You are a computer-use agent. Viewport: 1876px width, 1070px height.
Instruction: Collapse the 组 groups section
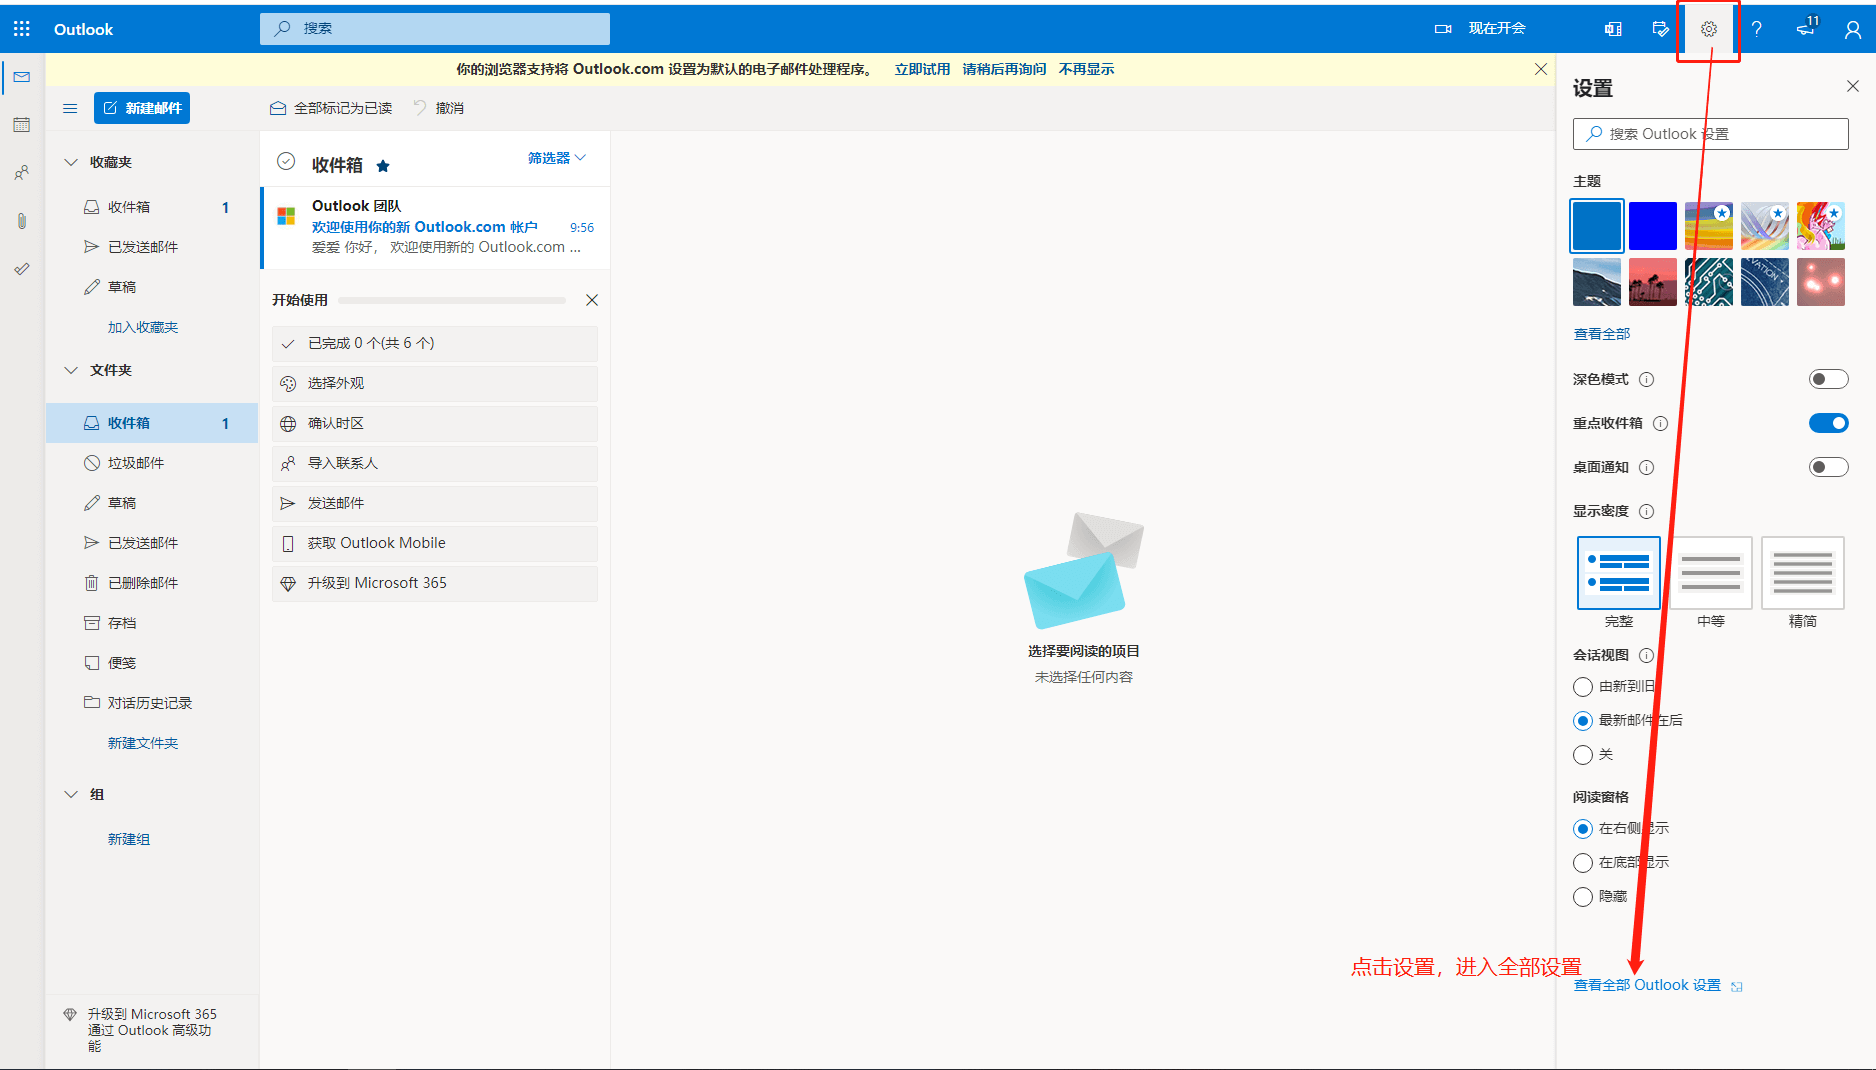click(x=71, y=794)
